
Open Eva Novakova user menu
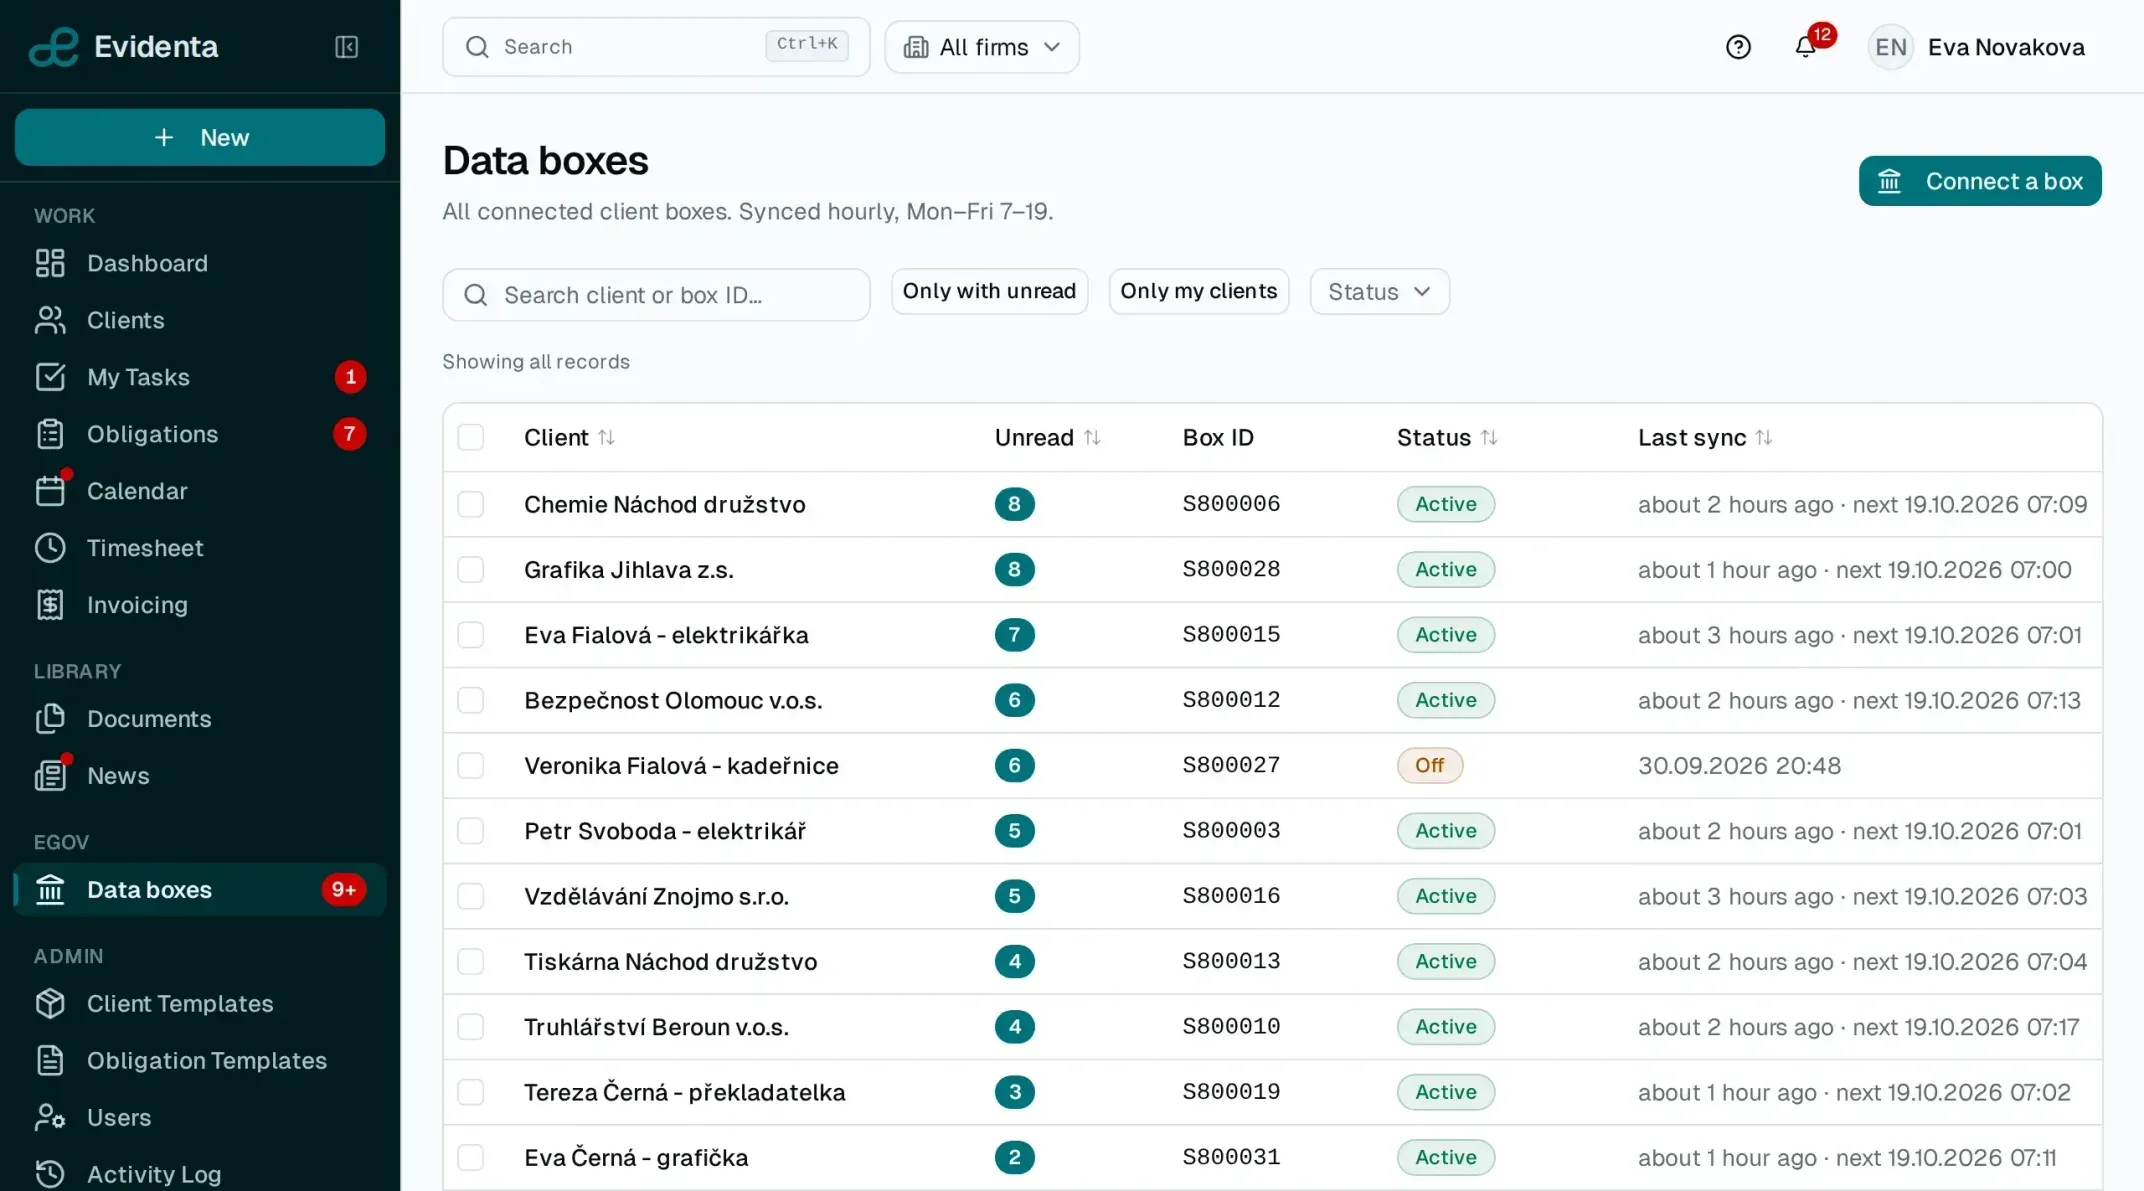1977,47
